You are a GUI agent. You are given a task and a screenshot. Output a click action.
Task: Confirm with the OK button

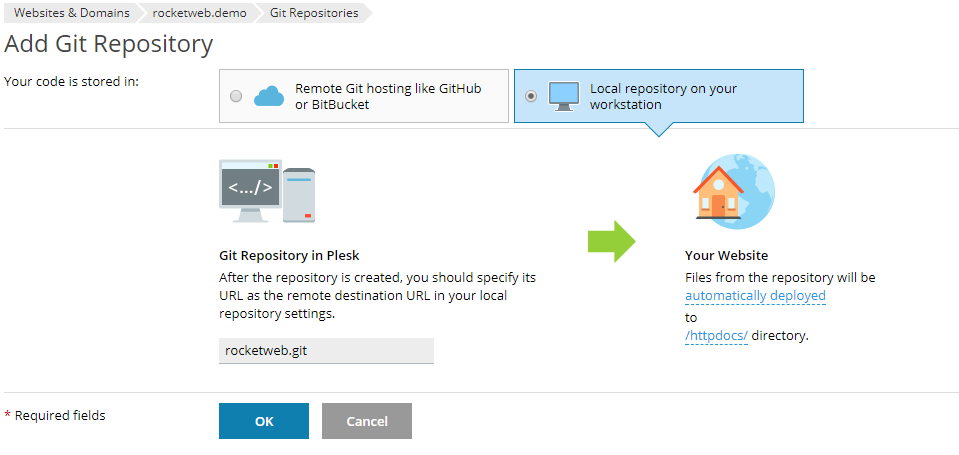pyautogui.click(x=264, y=421)
